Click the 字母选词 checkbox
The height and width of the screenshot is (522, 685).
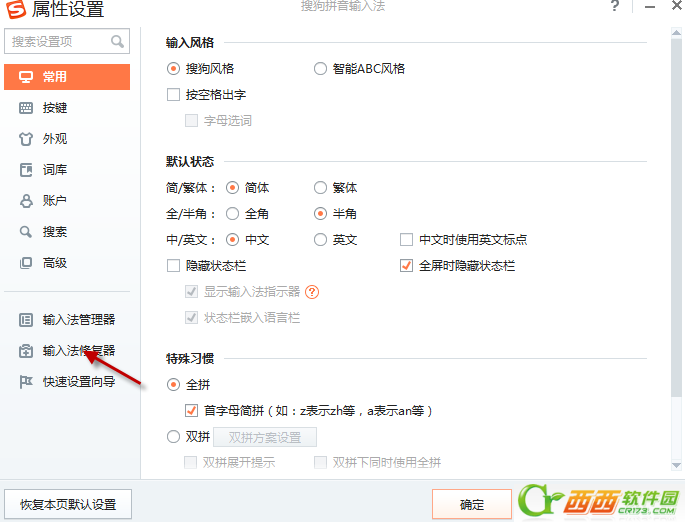click(191, 121)
